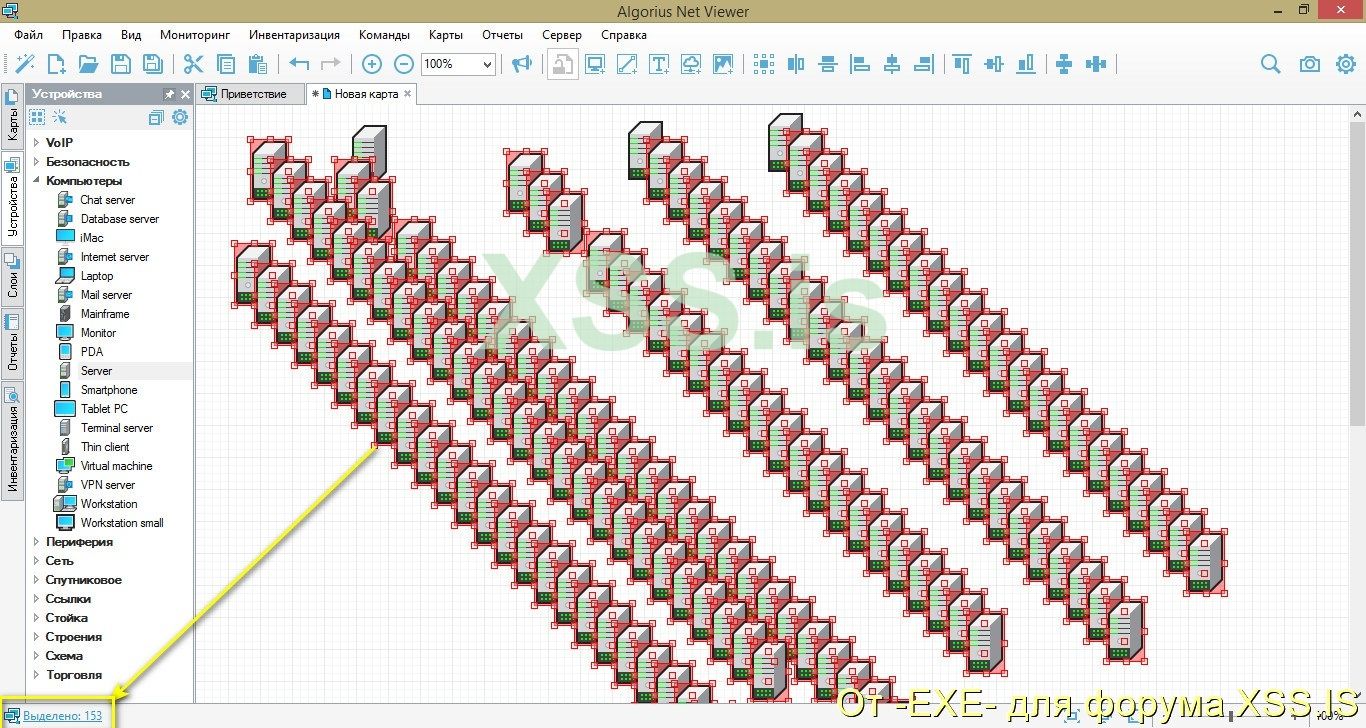
Task: Select the Thin client device
Action: (x=104, y=447)
